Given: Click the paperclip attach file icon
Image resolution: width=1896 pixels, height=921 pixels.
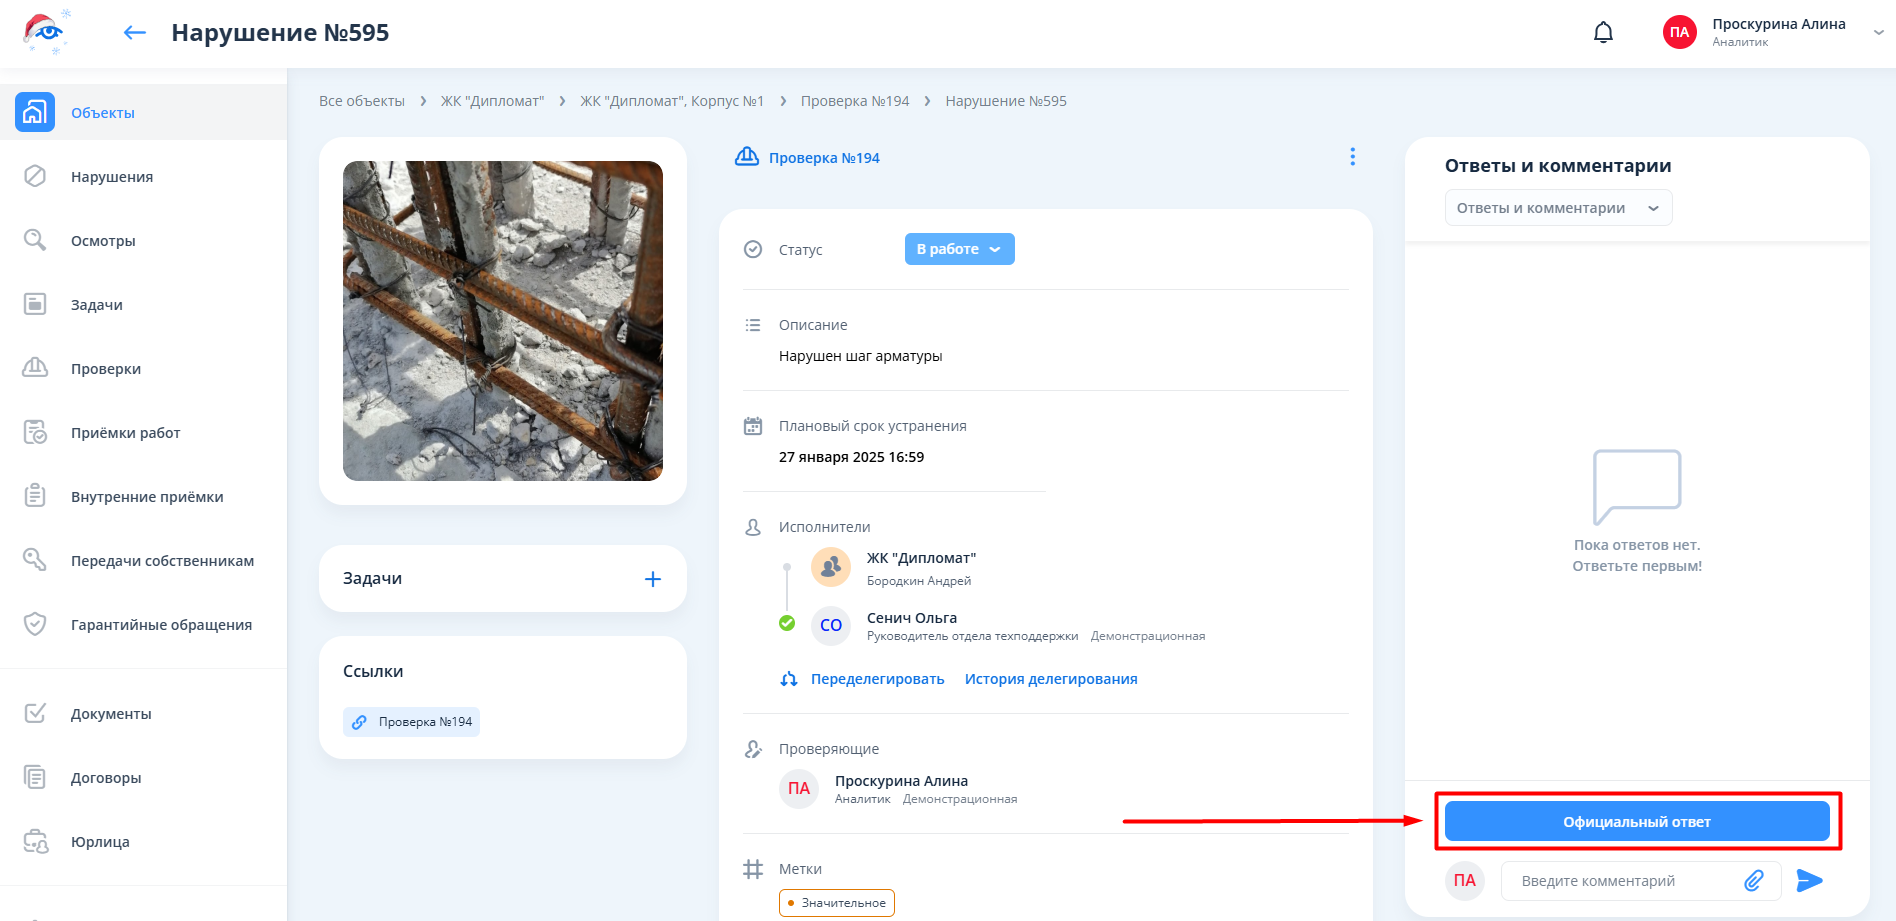Looking at the screenshot, I should click(1753, 881).
